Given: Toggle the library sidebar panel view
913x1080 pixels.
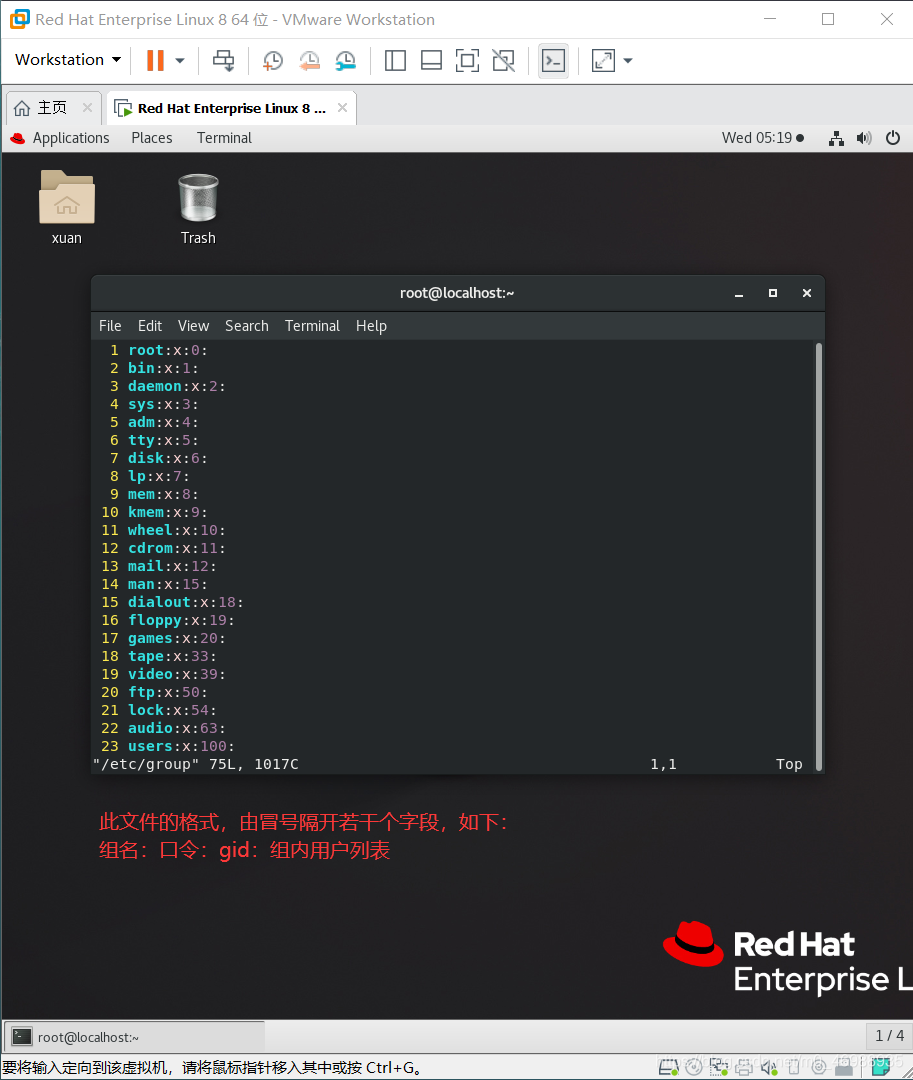Looking at the screenshot, I should [x=395, y=60].
